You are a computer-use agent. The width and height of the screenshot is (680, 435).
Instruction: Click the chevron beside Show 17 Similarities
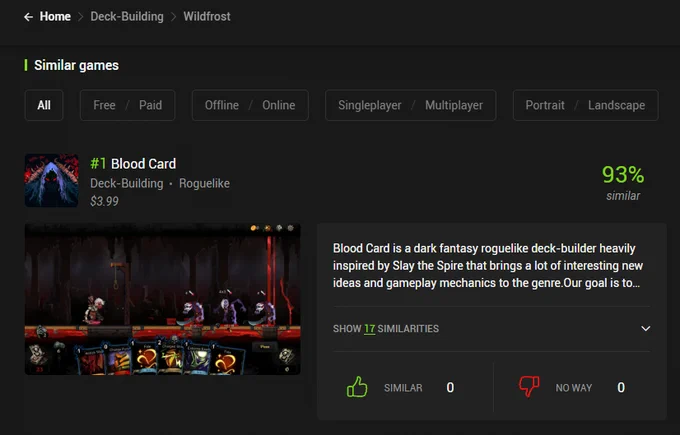pyautogui.click(x=646, y=328)
